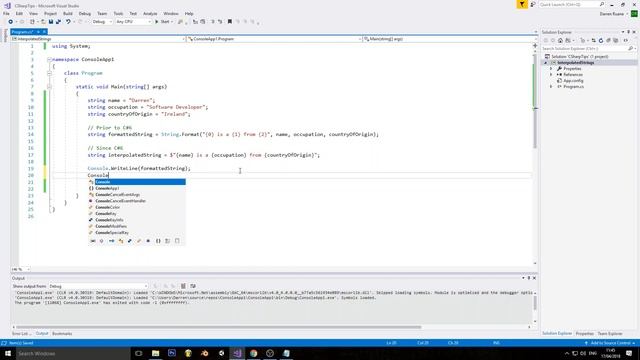Open File Explorer from the taskbar
The height and width of the screenshot is (360, 640).
pyautogui.click(x=156, y=353)
